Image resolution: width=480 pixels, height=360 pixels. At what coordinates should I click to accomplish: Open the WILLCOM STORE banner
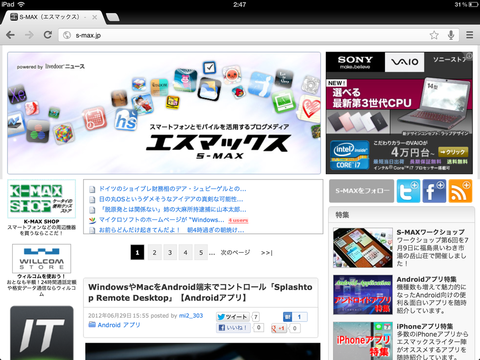pos(42,259)
